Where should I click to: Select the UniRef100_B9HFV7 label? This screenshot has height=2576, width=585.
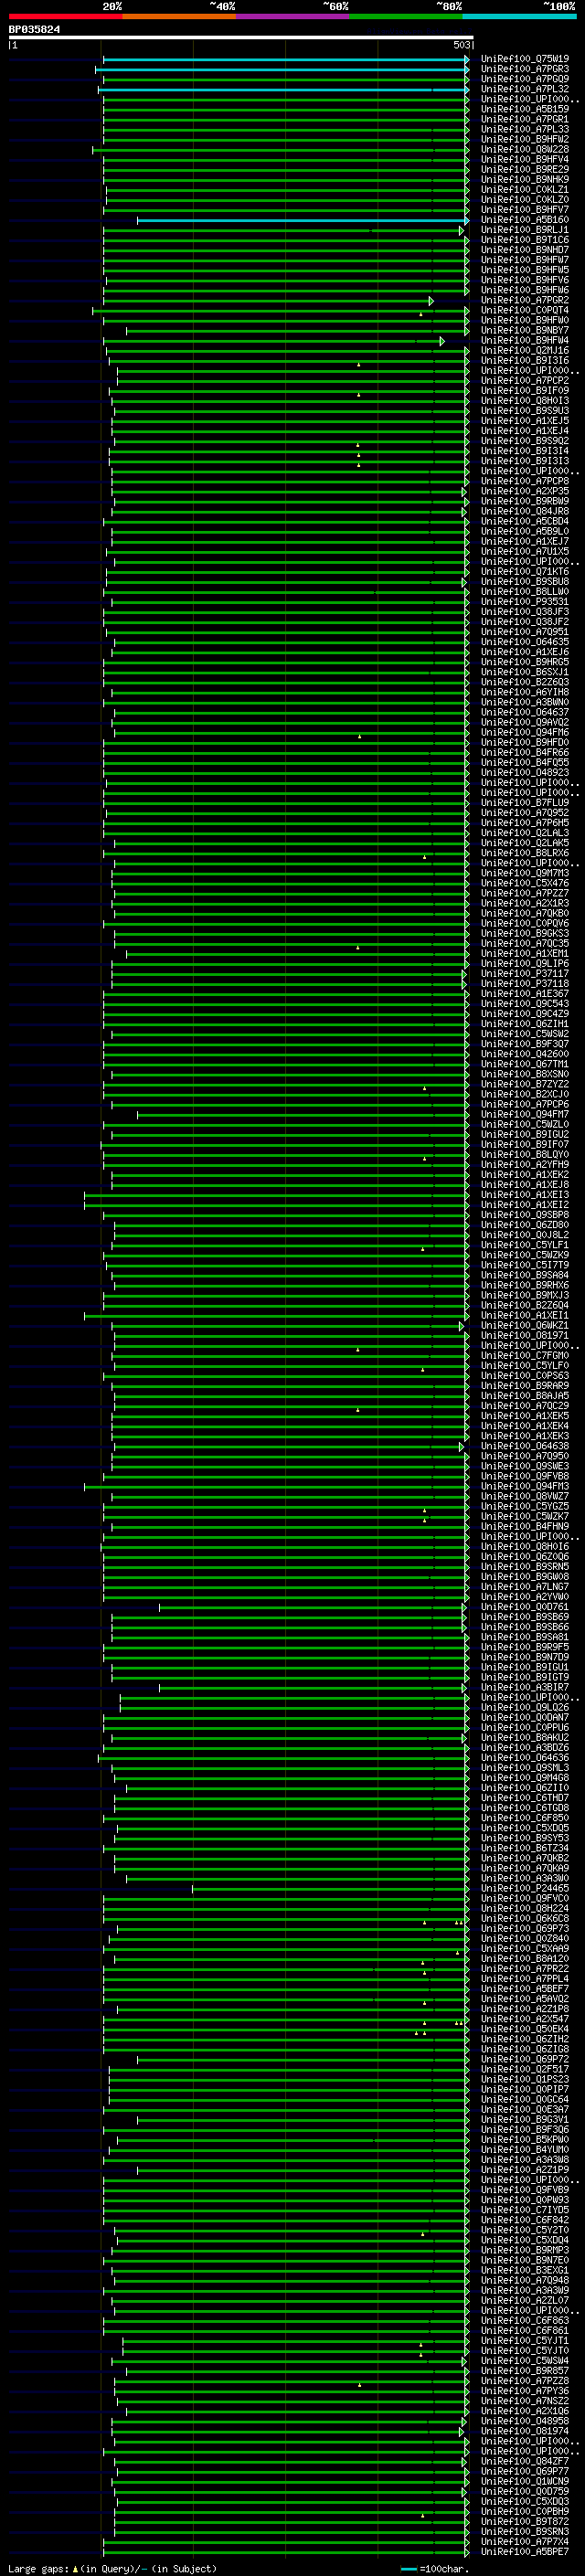pyautogui.click(x=525, y=210)
